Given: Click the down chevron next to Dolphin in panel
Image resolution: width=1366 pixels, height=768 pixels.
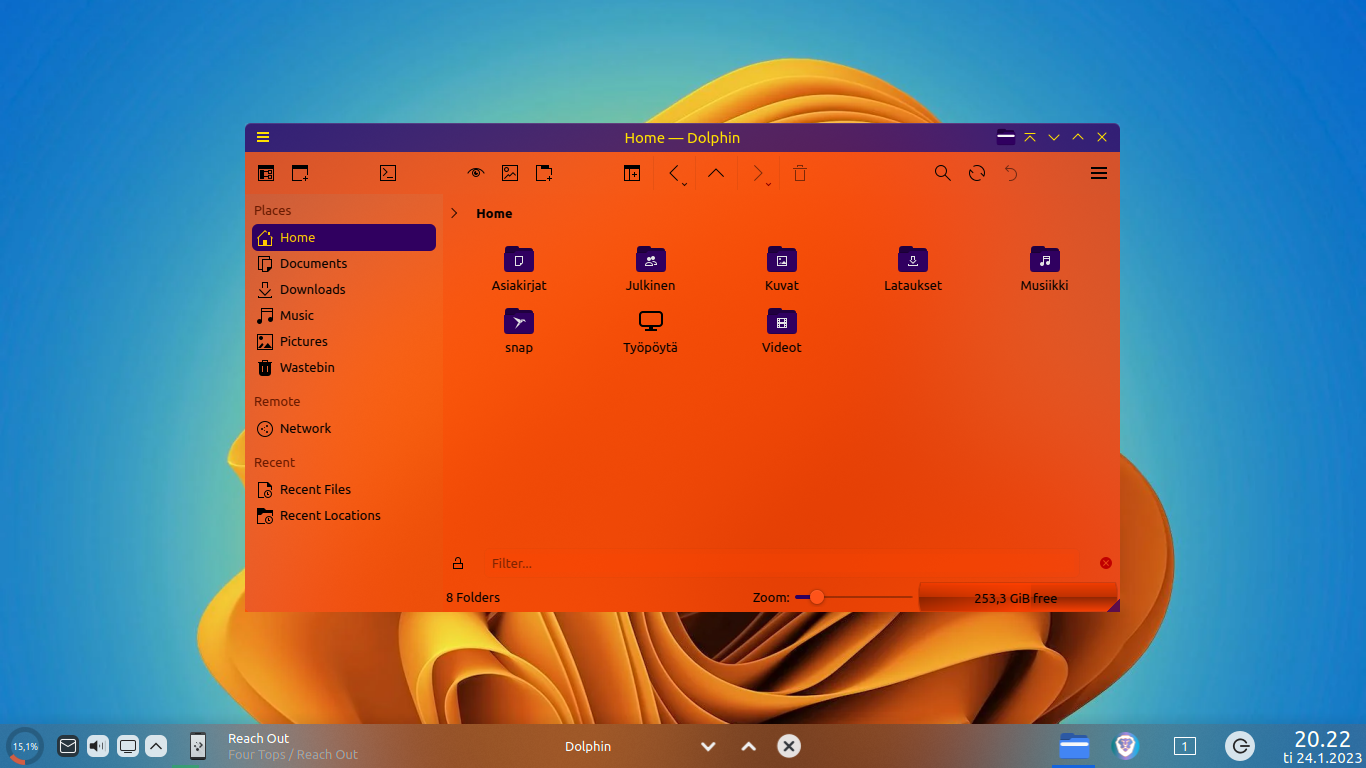Looking at the screenshot, I should pyautogui.click(x=709, y=746).
